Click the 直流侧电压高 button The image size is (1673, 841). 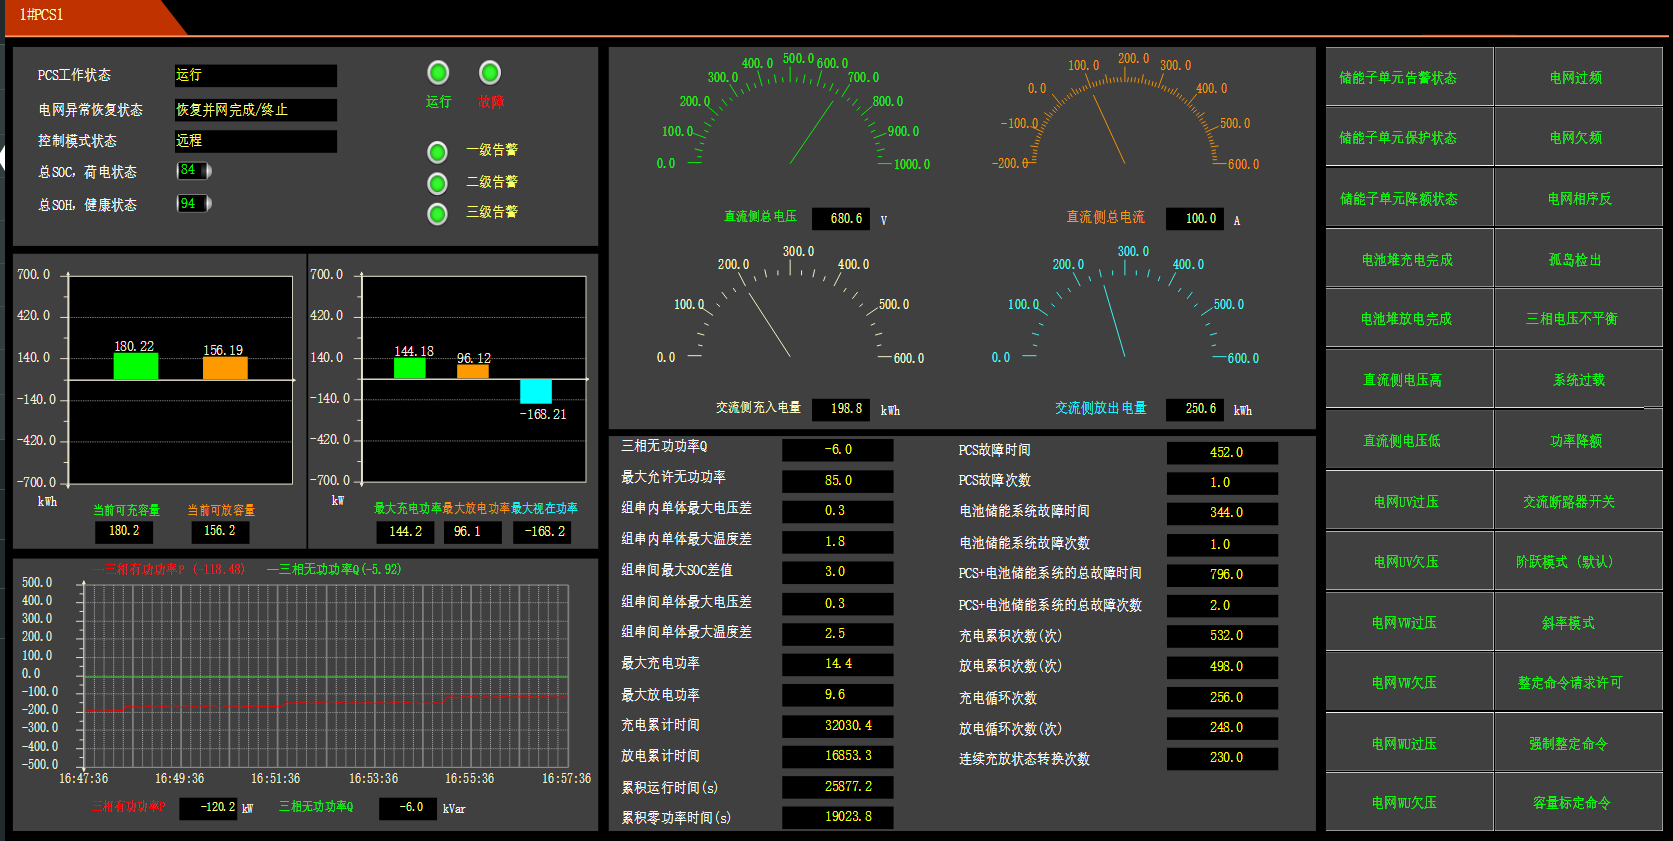pyautogui.click(x=1409, y=380)
